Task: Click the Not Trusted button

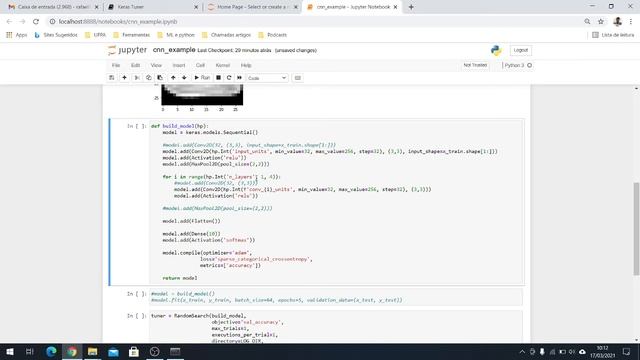Action: click(475, 65)
